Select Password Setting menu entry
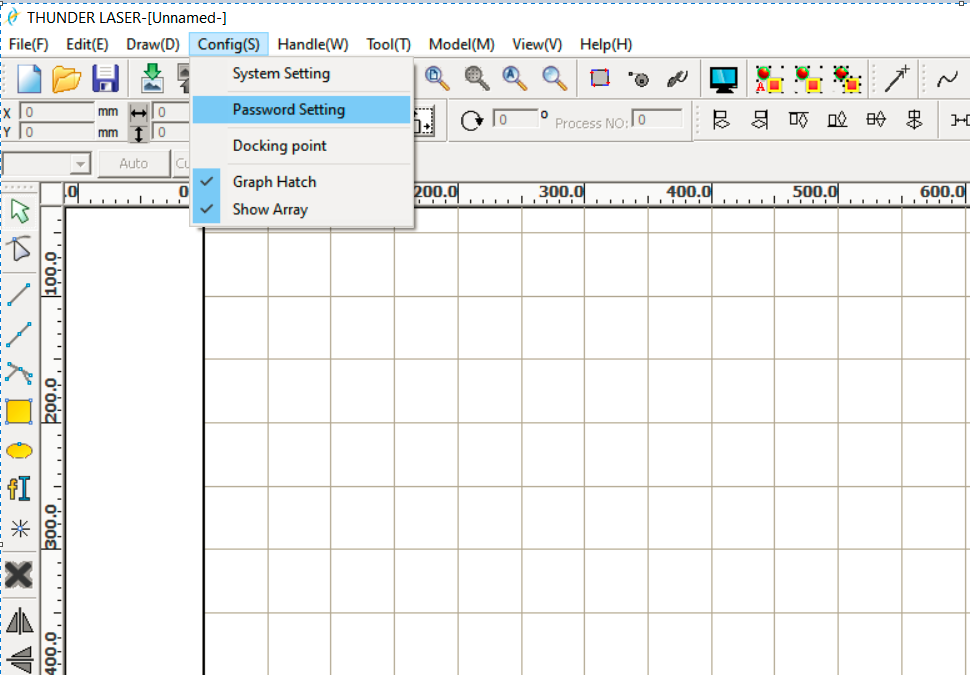This screenshot has height=675, width=970. (x=302, y=110)
